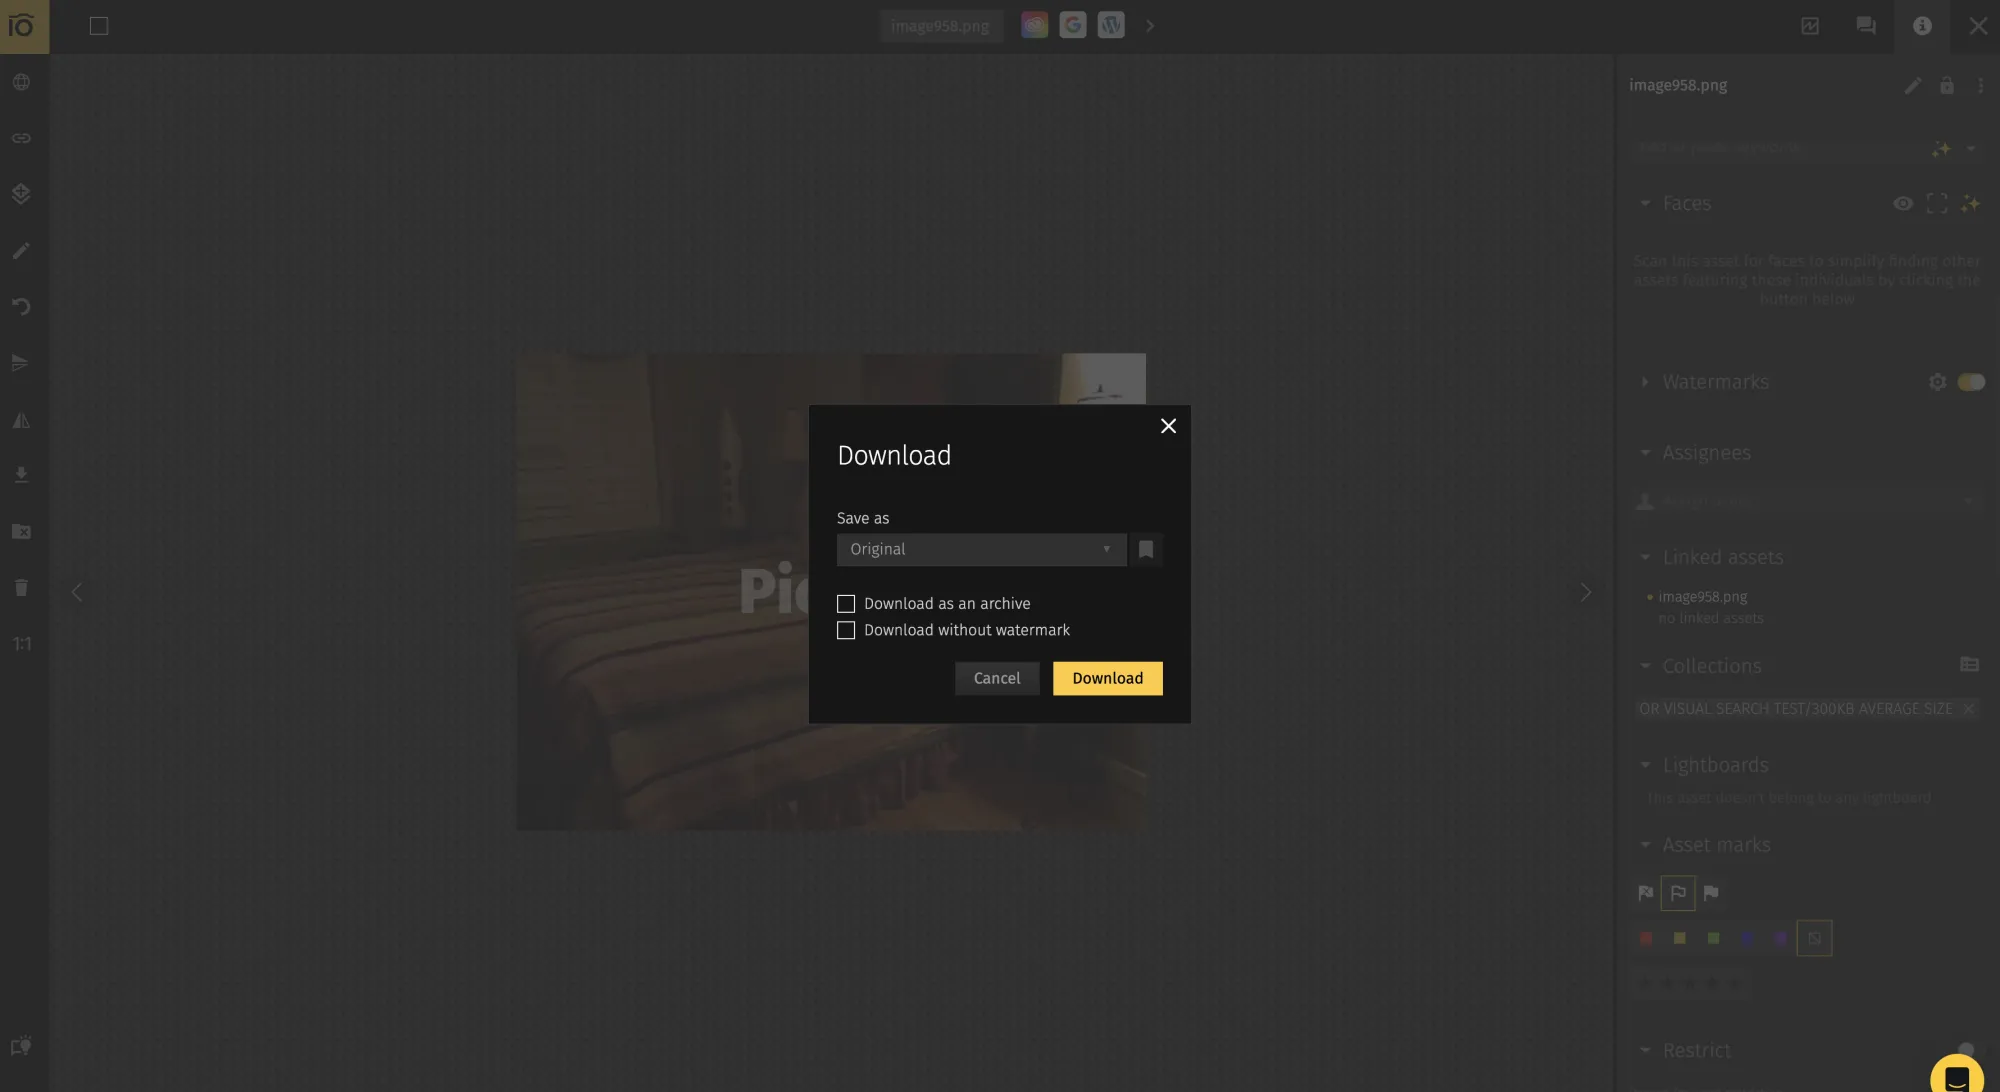Viewport: 2000px width, 1092px height.
Task: Open the Save as Original dropdown
Action: click(x=981, y=549)
